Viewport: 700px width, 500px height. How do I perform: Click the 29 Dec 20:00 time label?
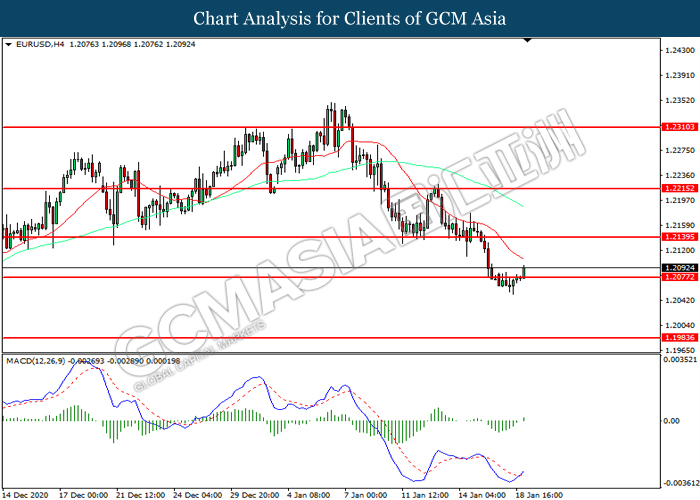pos(254,495)
